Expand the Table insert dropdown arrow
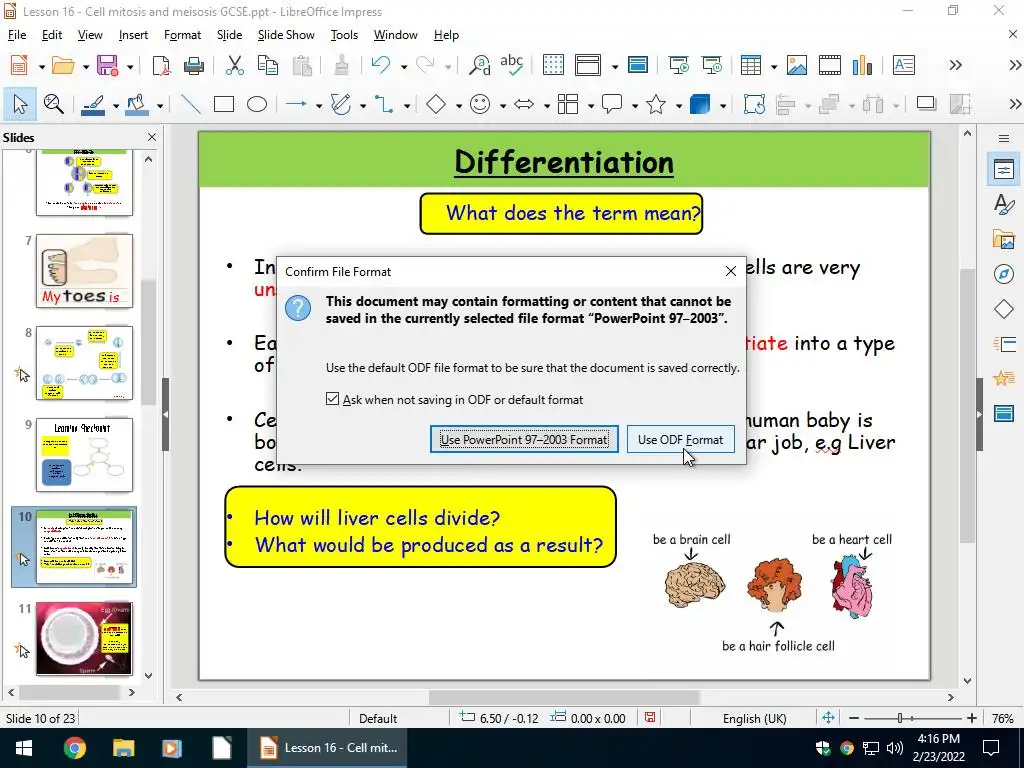The image size is (1024, 768). (774, 66)
